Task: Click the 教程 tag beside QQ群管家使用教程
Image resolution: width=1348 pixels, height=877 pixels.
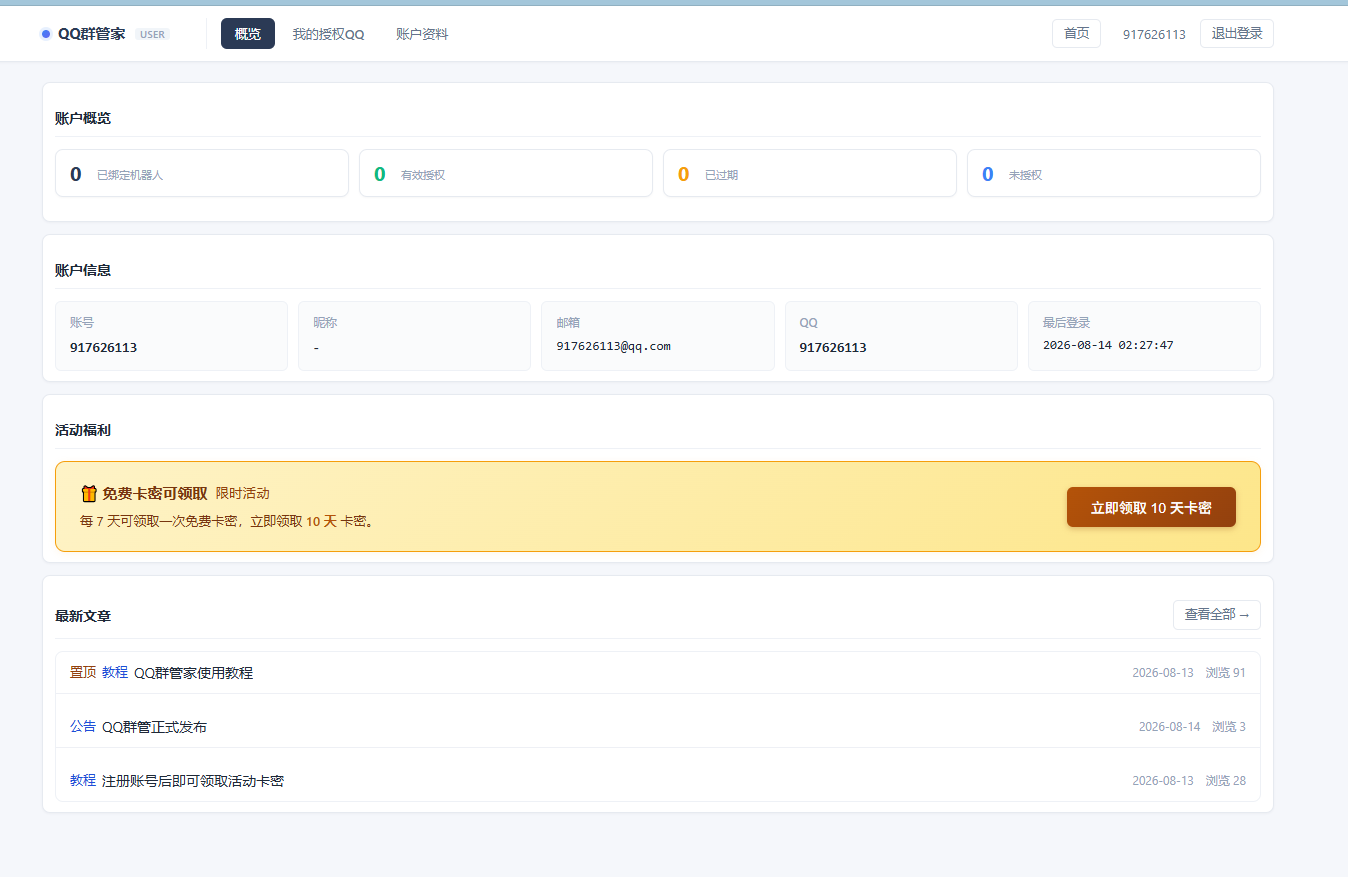Action: click(x=115, y=672)
